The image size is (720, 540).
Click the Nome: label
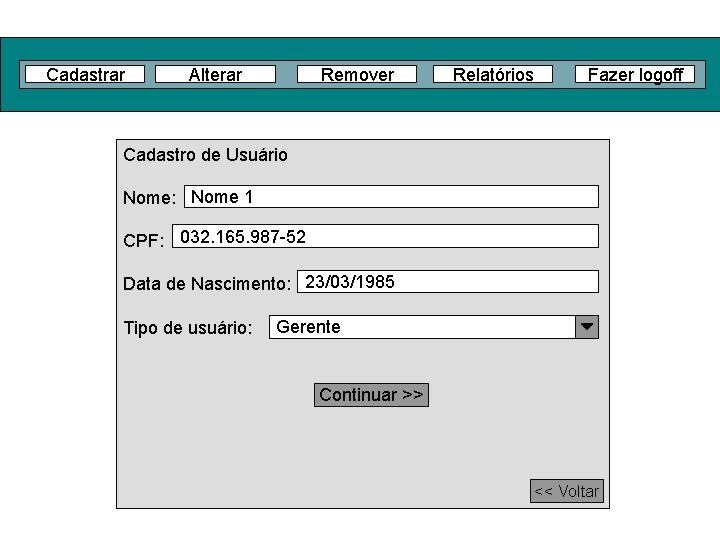coord(150,198)
